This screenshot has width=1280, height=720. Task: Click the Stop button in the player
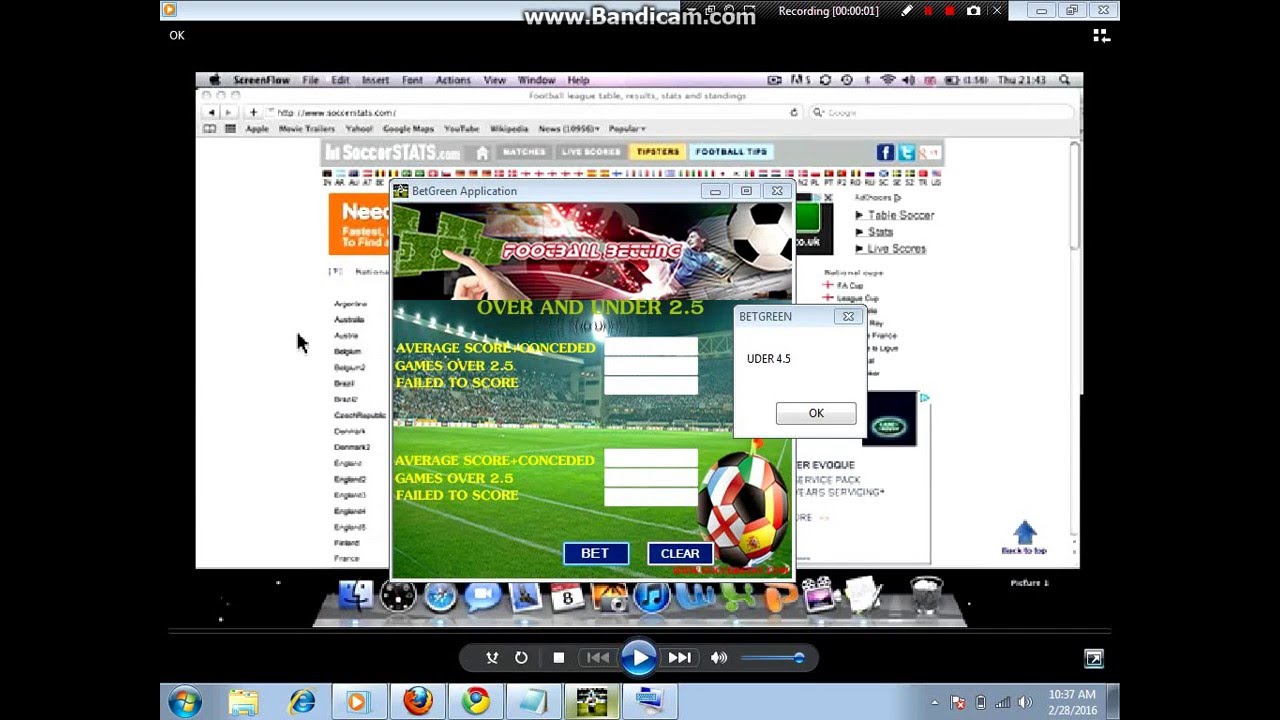coord(559,657)
